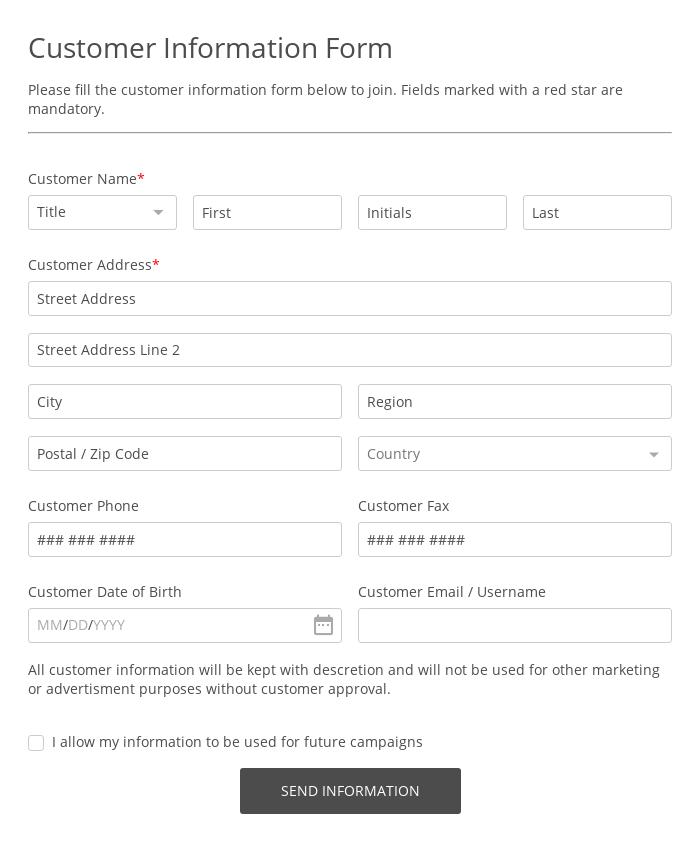Click the Street Address Line 2 field
This screenshot has height=842, width=700.
tap(350, 350)
